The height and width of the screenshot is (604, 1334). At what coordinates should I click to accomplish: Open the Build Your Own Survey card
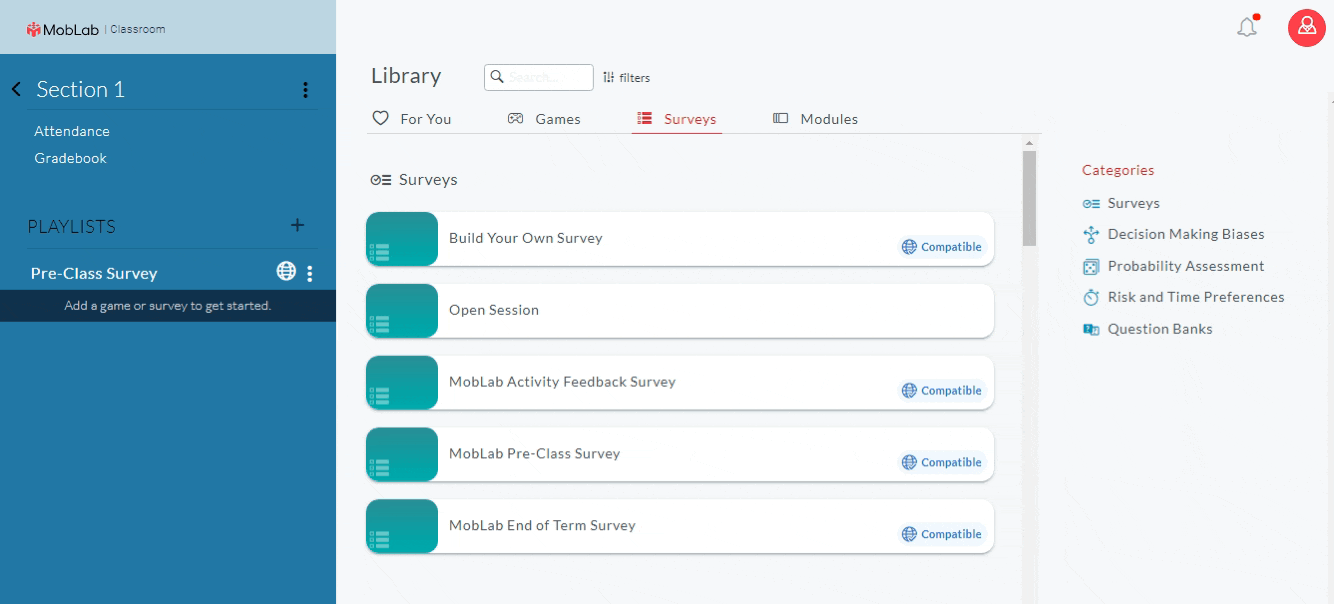(x=680, y=239)
